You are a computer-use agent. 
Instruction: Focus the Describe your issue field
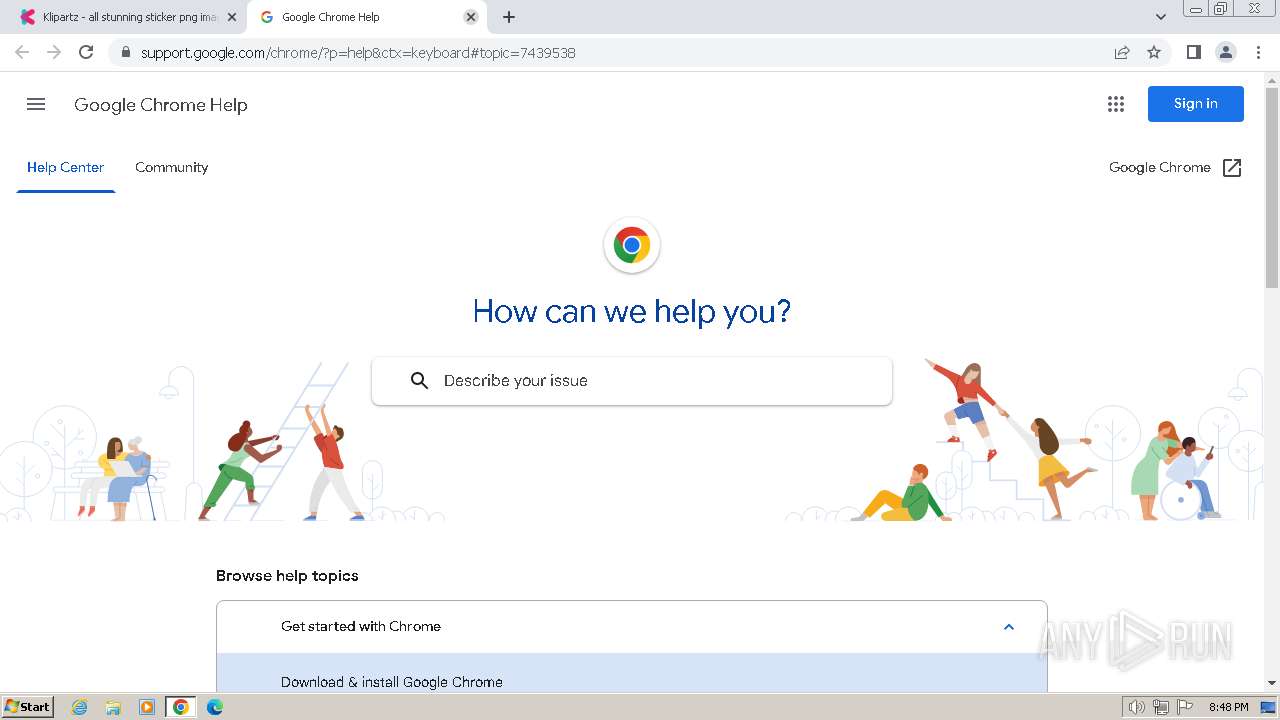[x=632, y=381]
